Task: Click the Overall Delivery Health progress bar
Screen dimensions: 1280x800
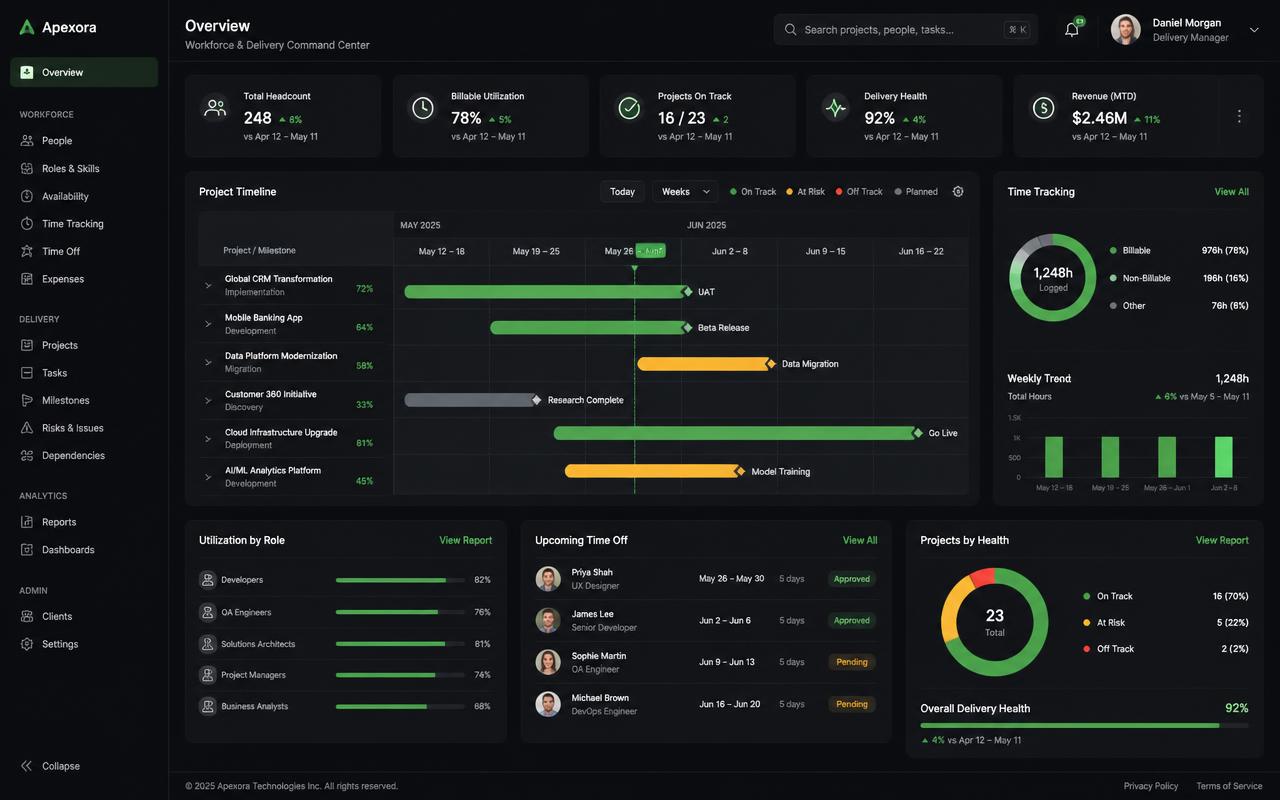Action: (1085, 725)
